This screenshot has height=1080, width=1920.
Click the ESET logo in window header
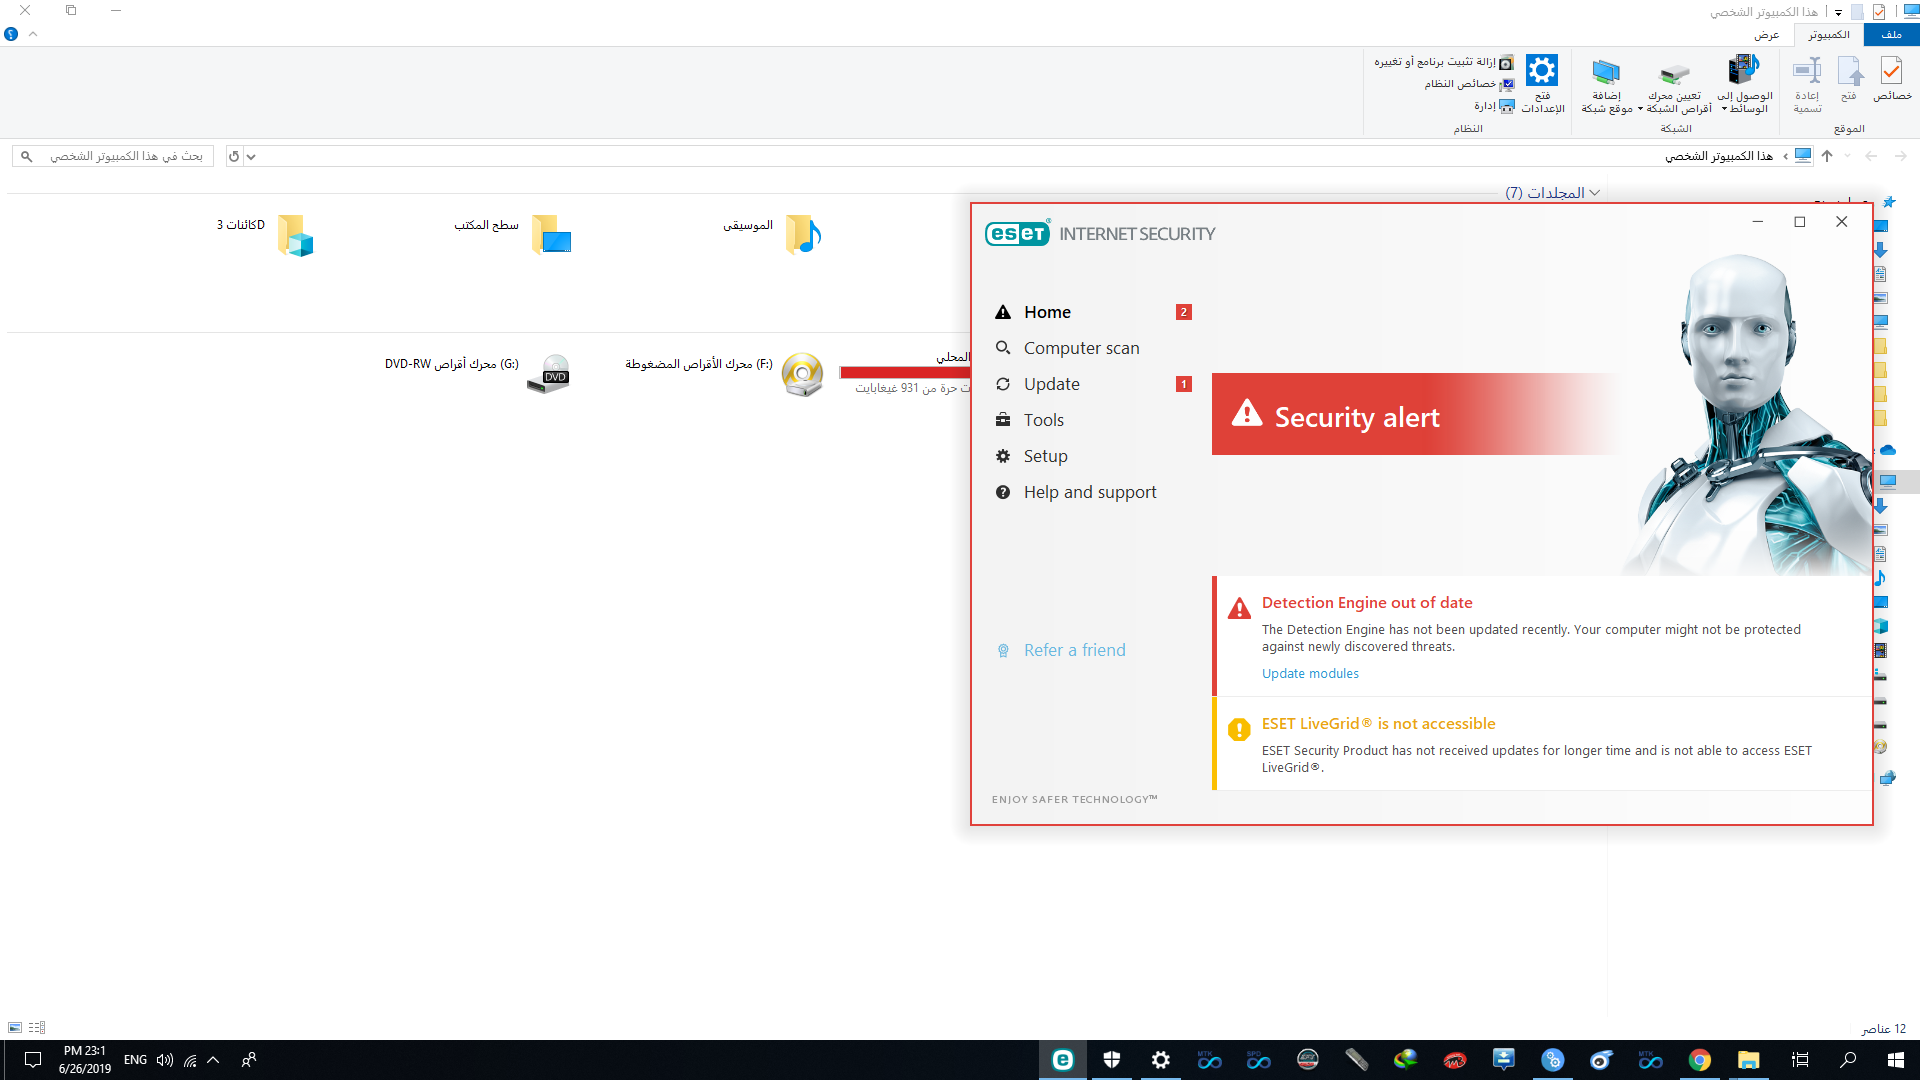[1017, 233]
